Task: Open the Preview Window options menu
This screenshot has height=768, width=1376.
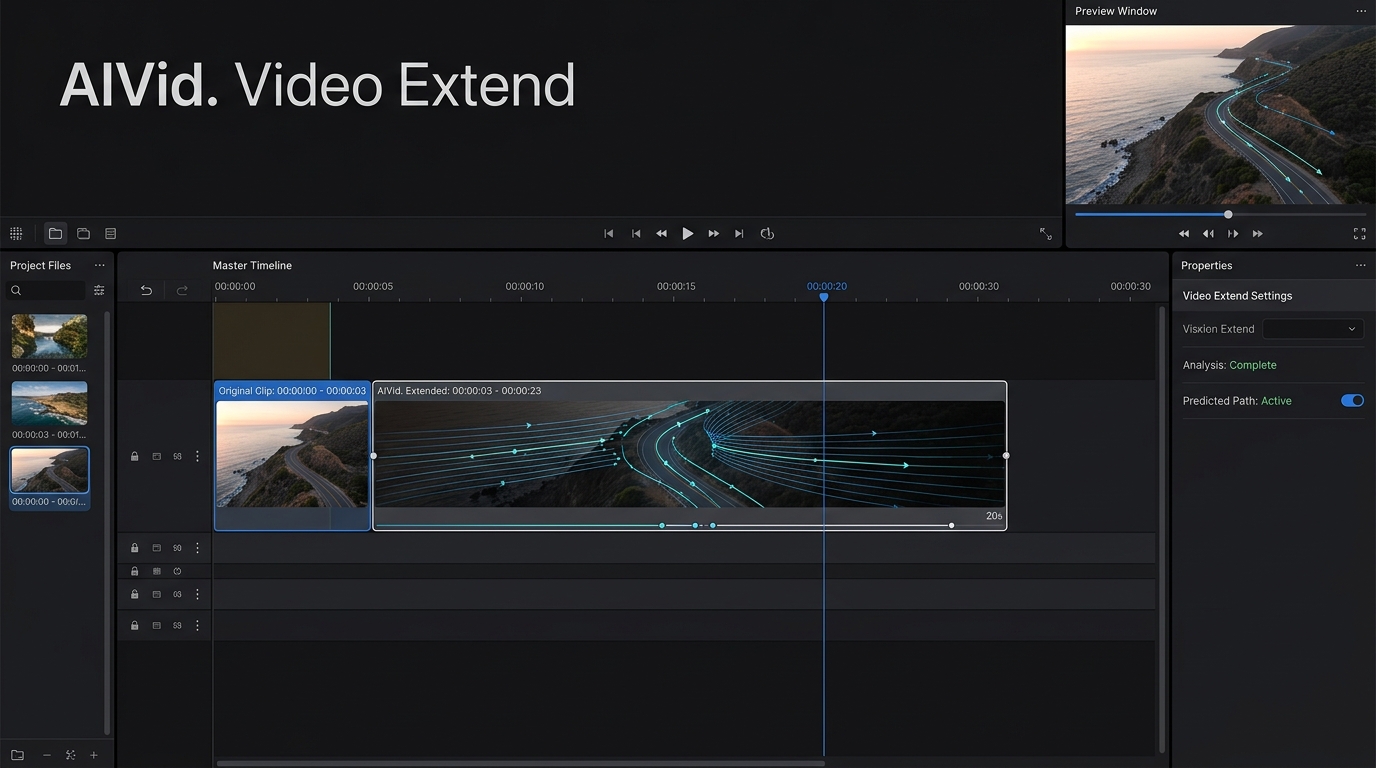Action: (1360, 11)
